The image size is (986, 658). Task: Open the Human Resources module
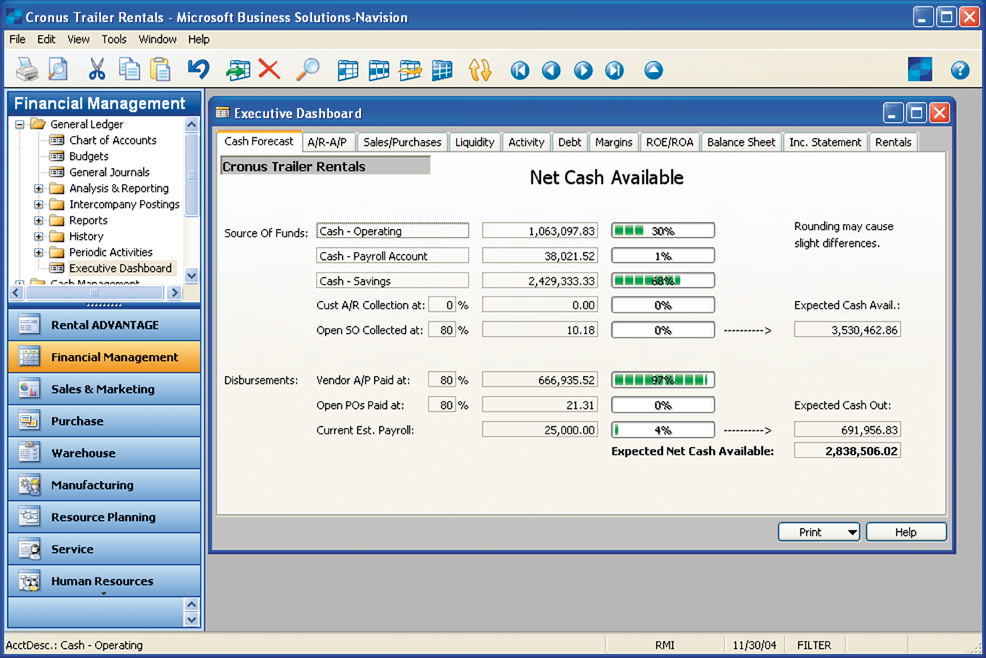[x=104, y=581]
